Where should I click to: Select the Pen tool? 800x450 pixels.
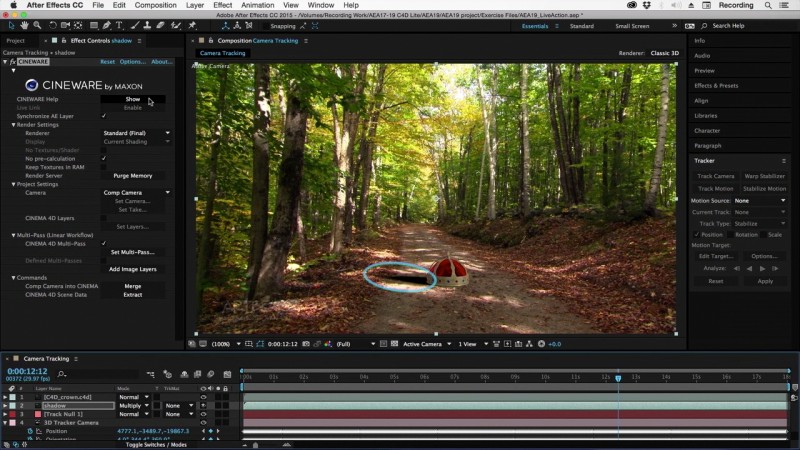coord(106,26)
